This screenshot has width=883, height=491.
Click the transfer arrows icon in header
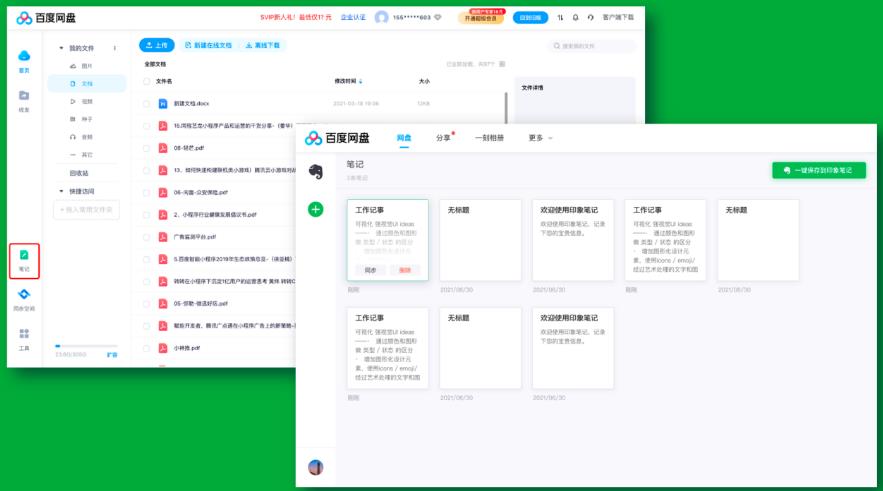click(x=560, y=17)
